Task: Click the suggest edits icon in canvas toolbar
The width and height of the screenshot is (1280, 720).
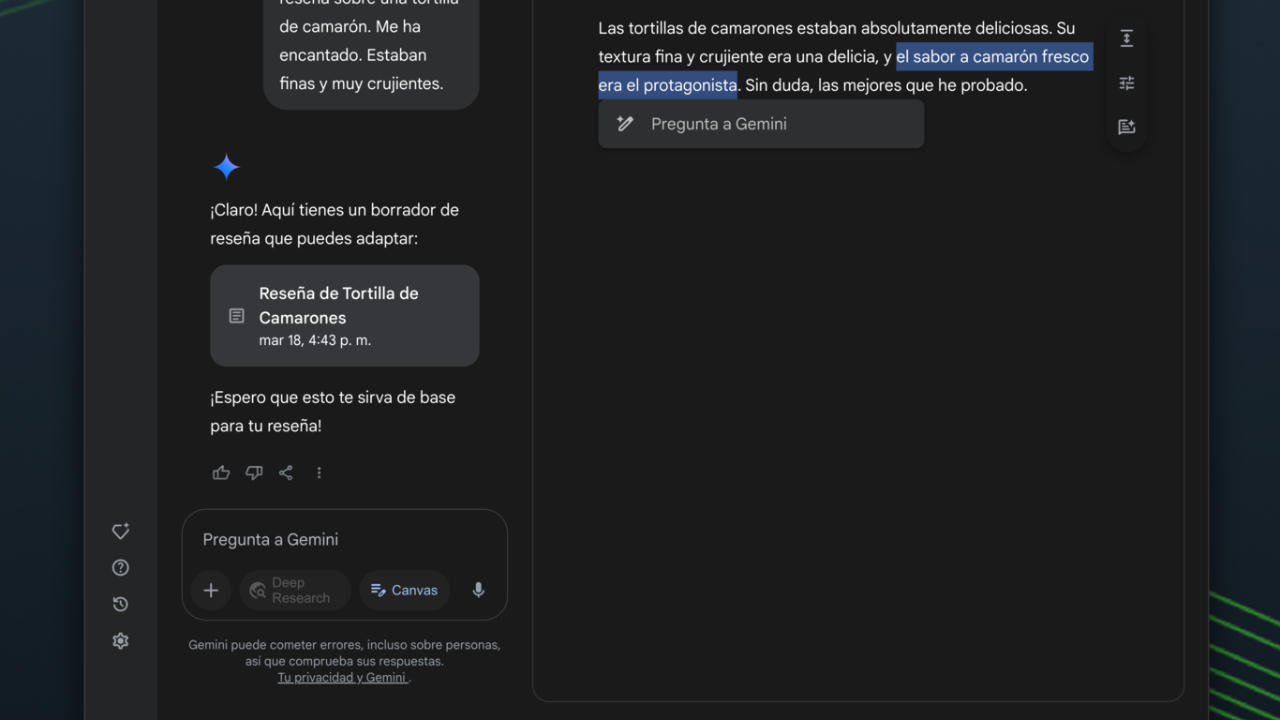Action: (1127, 127)
